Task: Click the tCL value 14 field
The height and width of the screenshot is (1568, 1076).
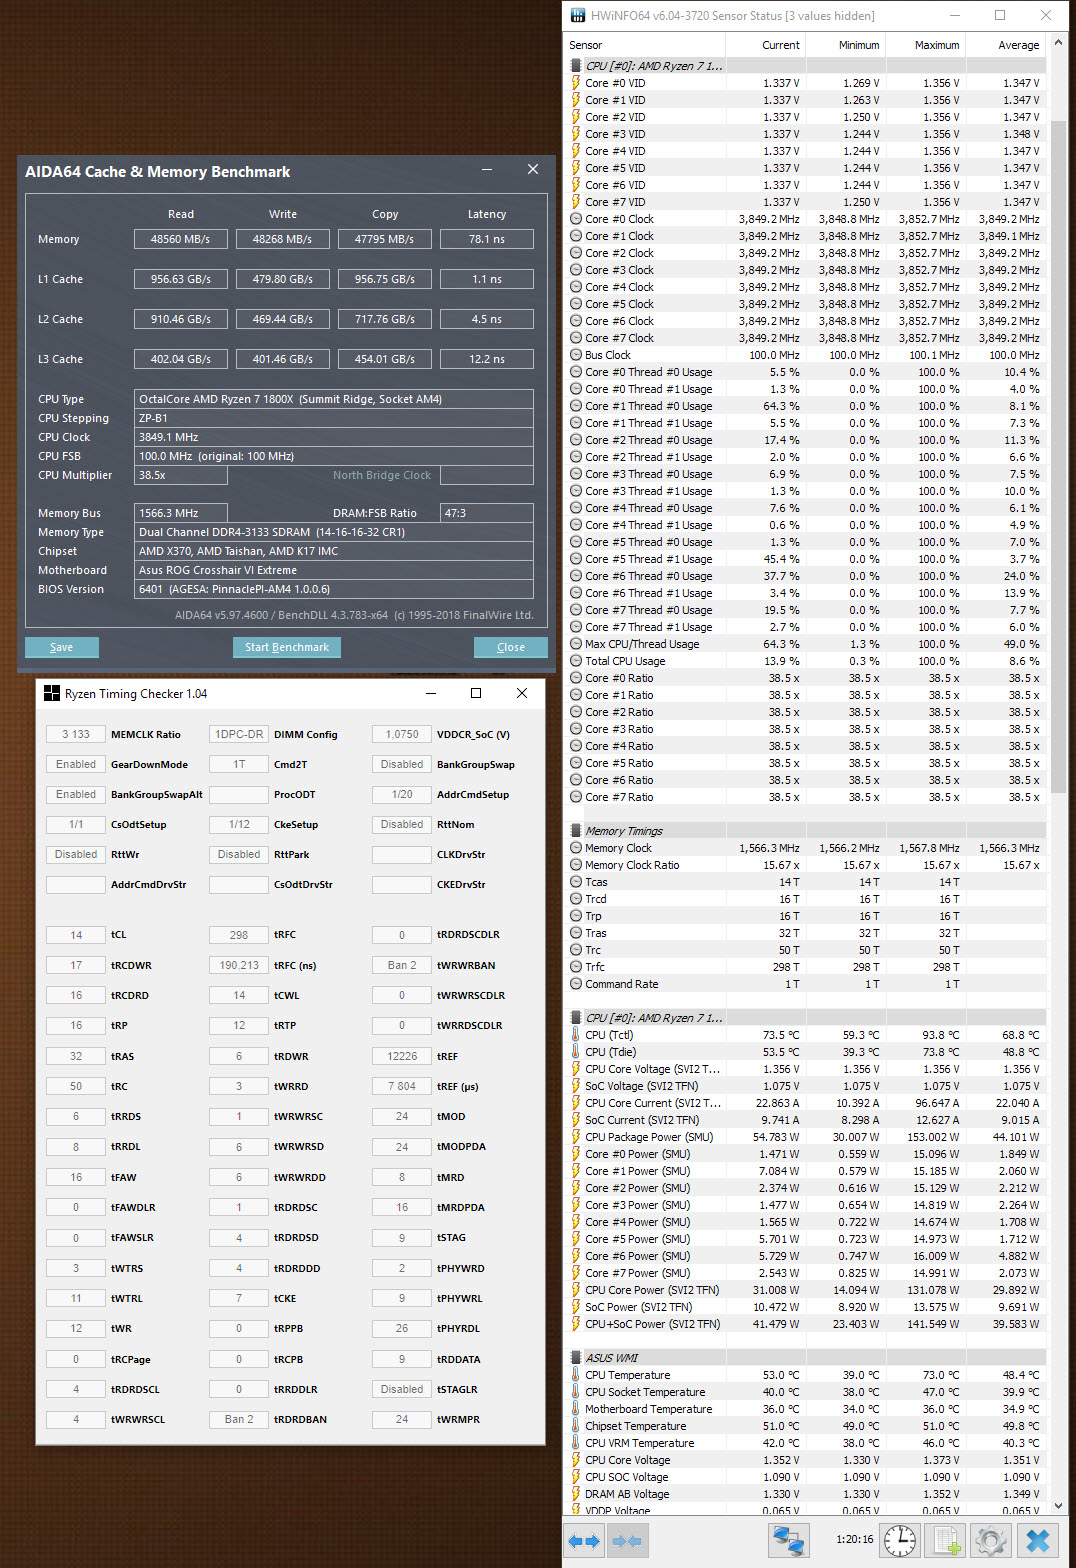Action: point(76,935)
